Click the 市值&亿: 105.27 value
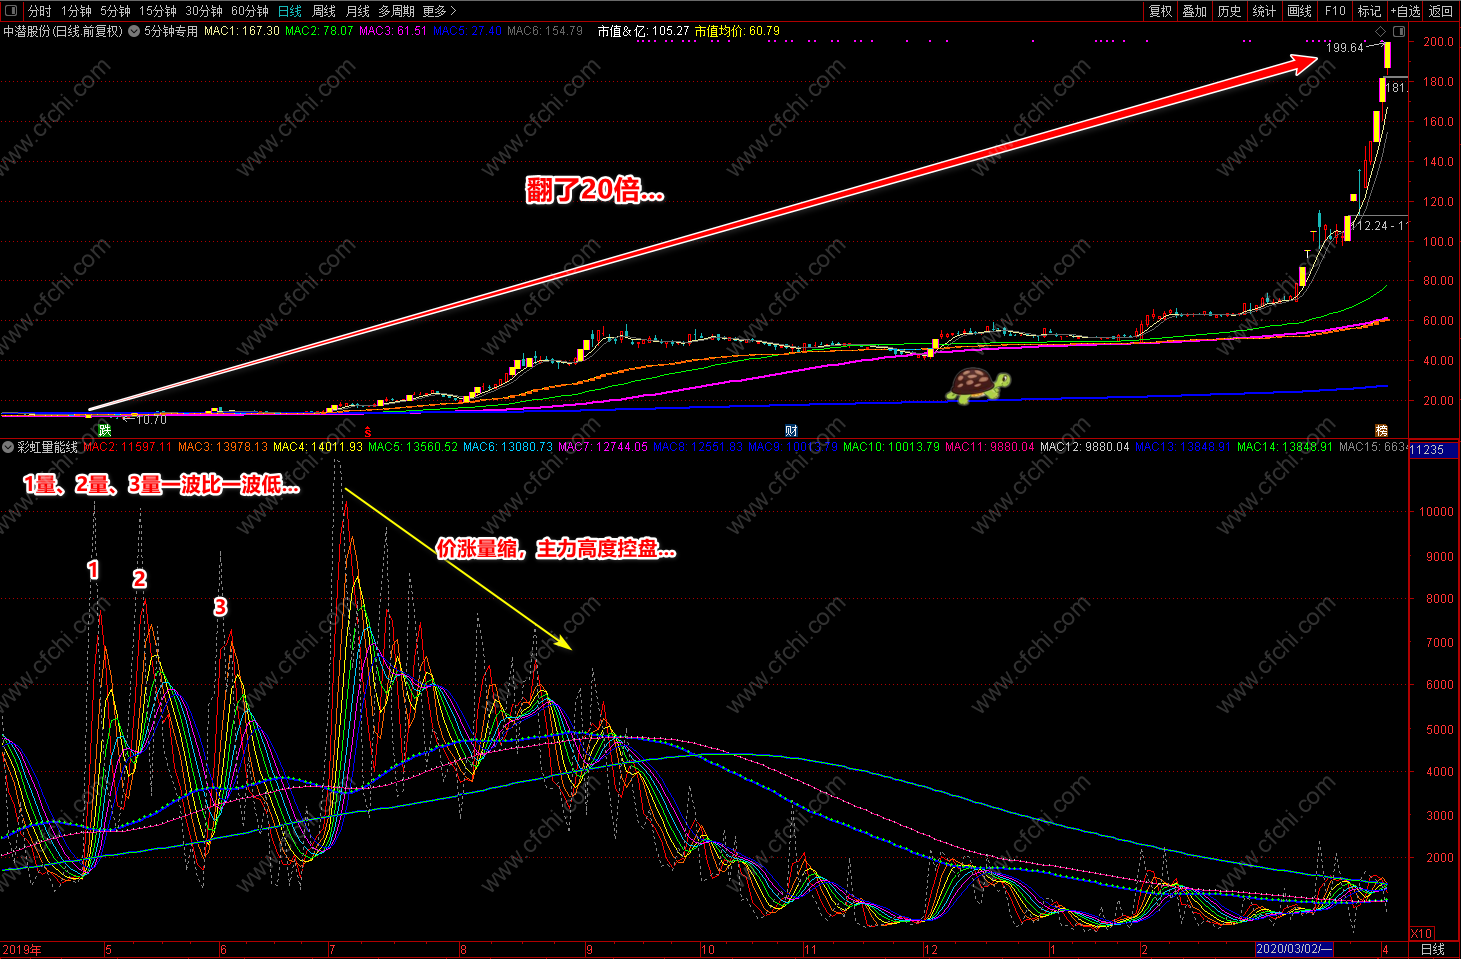The height and width of the screenshot is (959, 1461). click(643, 31)
